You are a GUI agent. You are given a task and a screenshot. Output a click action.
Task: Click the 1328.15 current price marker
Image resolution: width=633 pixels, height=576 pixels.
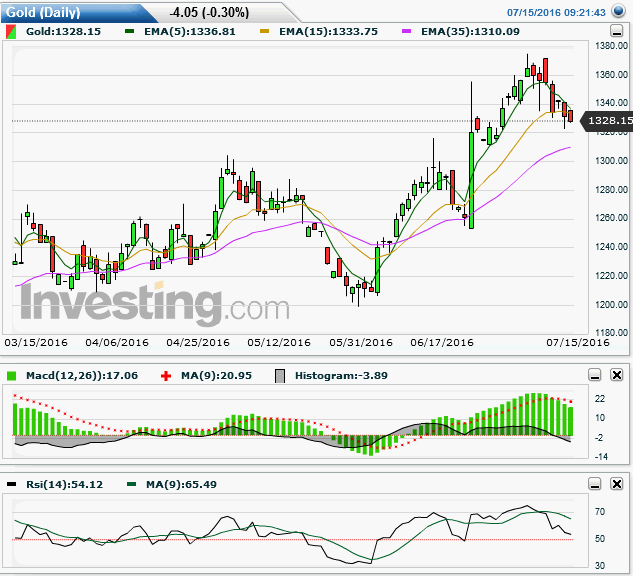click(607, 120)
